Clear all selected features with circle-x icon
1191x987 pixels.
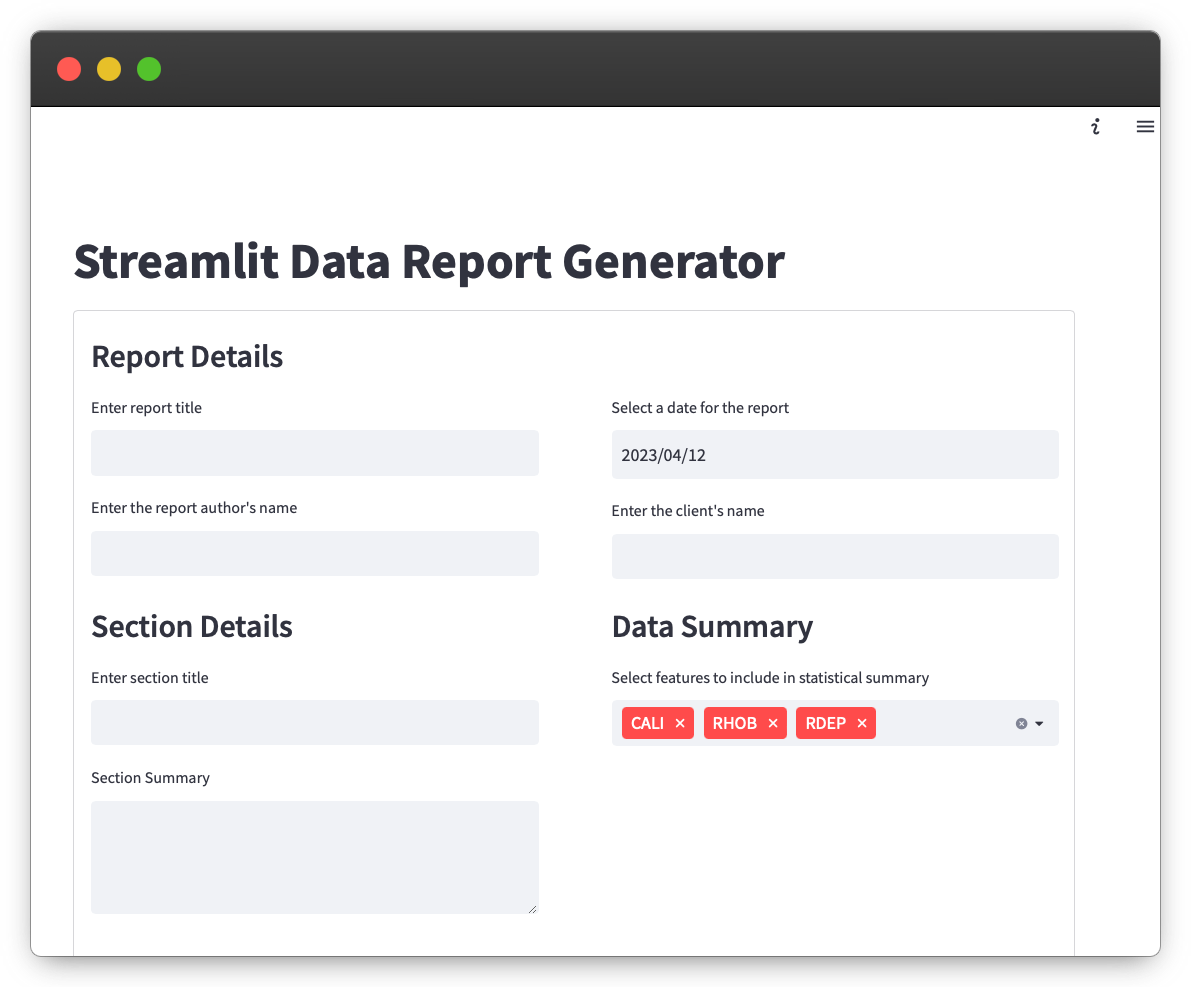coord(1022,723)
